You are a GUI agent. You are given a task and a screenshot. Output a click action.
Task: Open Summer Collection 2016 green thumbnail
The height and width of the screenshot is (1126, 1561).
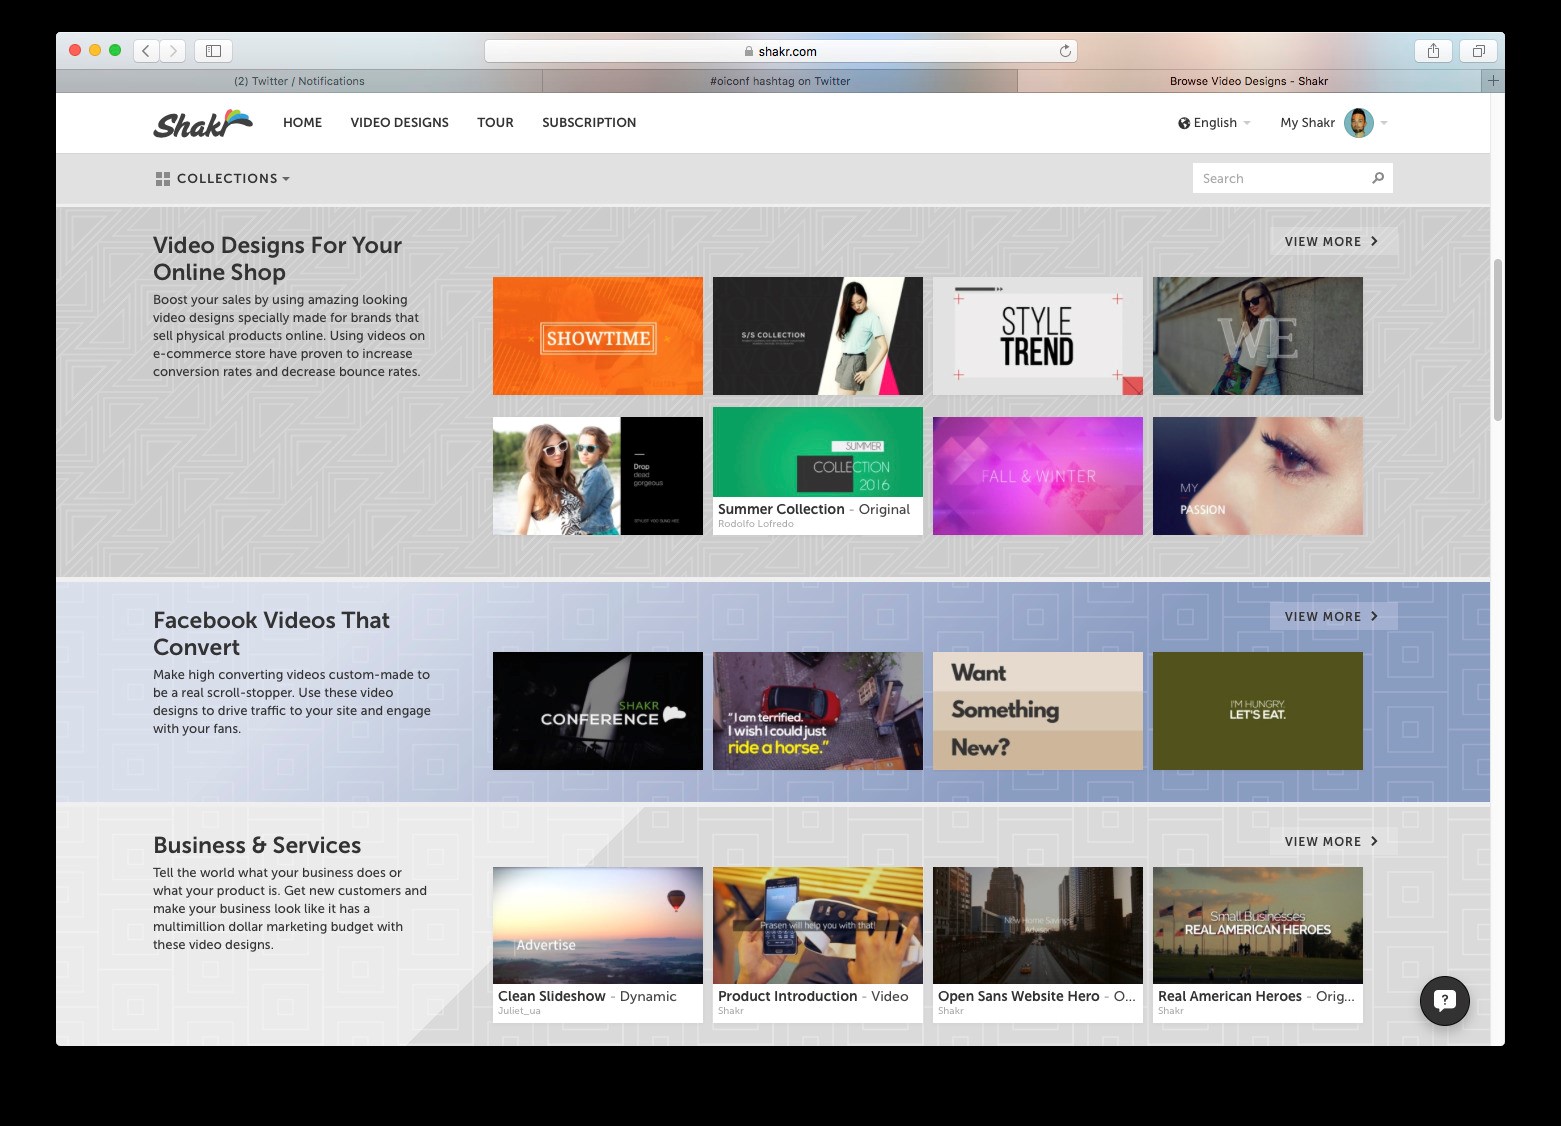click(818, 452)
